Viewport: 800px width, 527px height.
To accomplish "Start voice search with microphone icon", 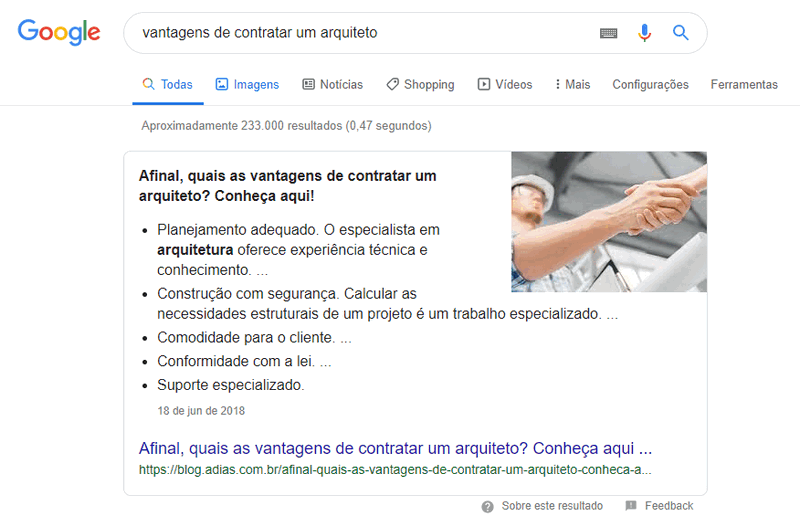I will 644,33.
